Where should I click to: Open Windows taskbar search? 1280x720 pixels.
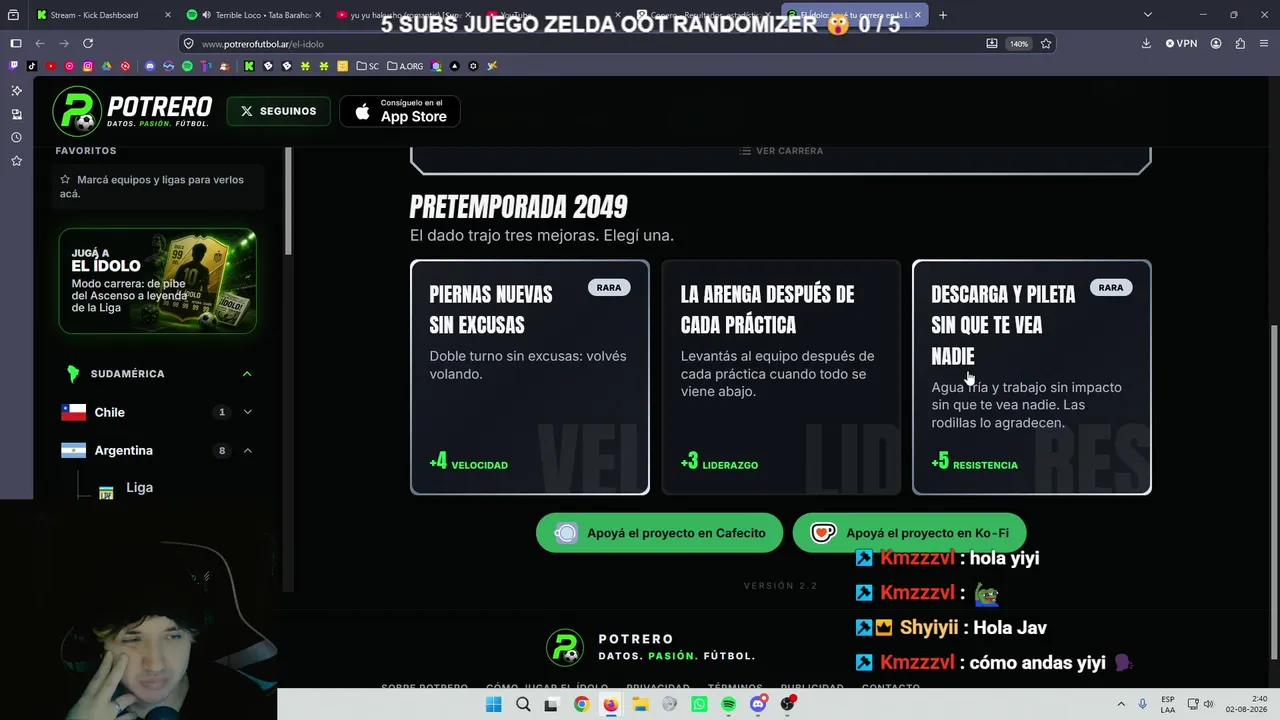(523, 704)
